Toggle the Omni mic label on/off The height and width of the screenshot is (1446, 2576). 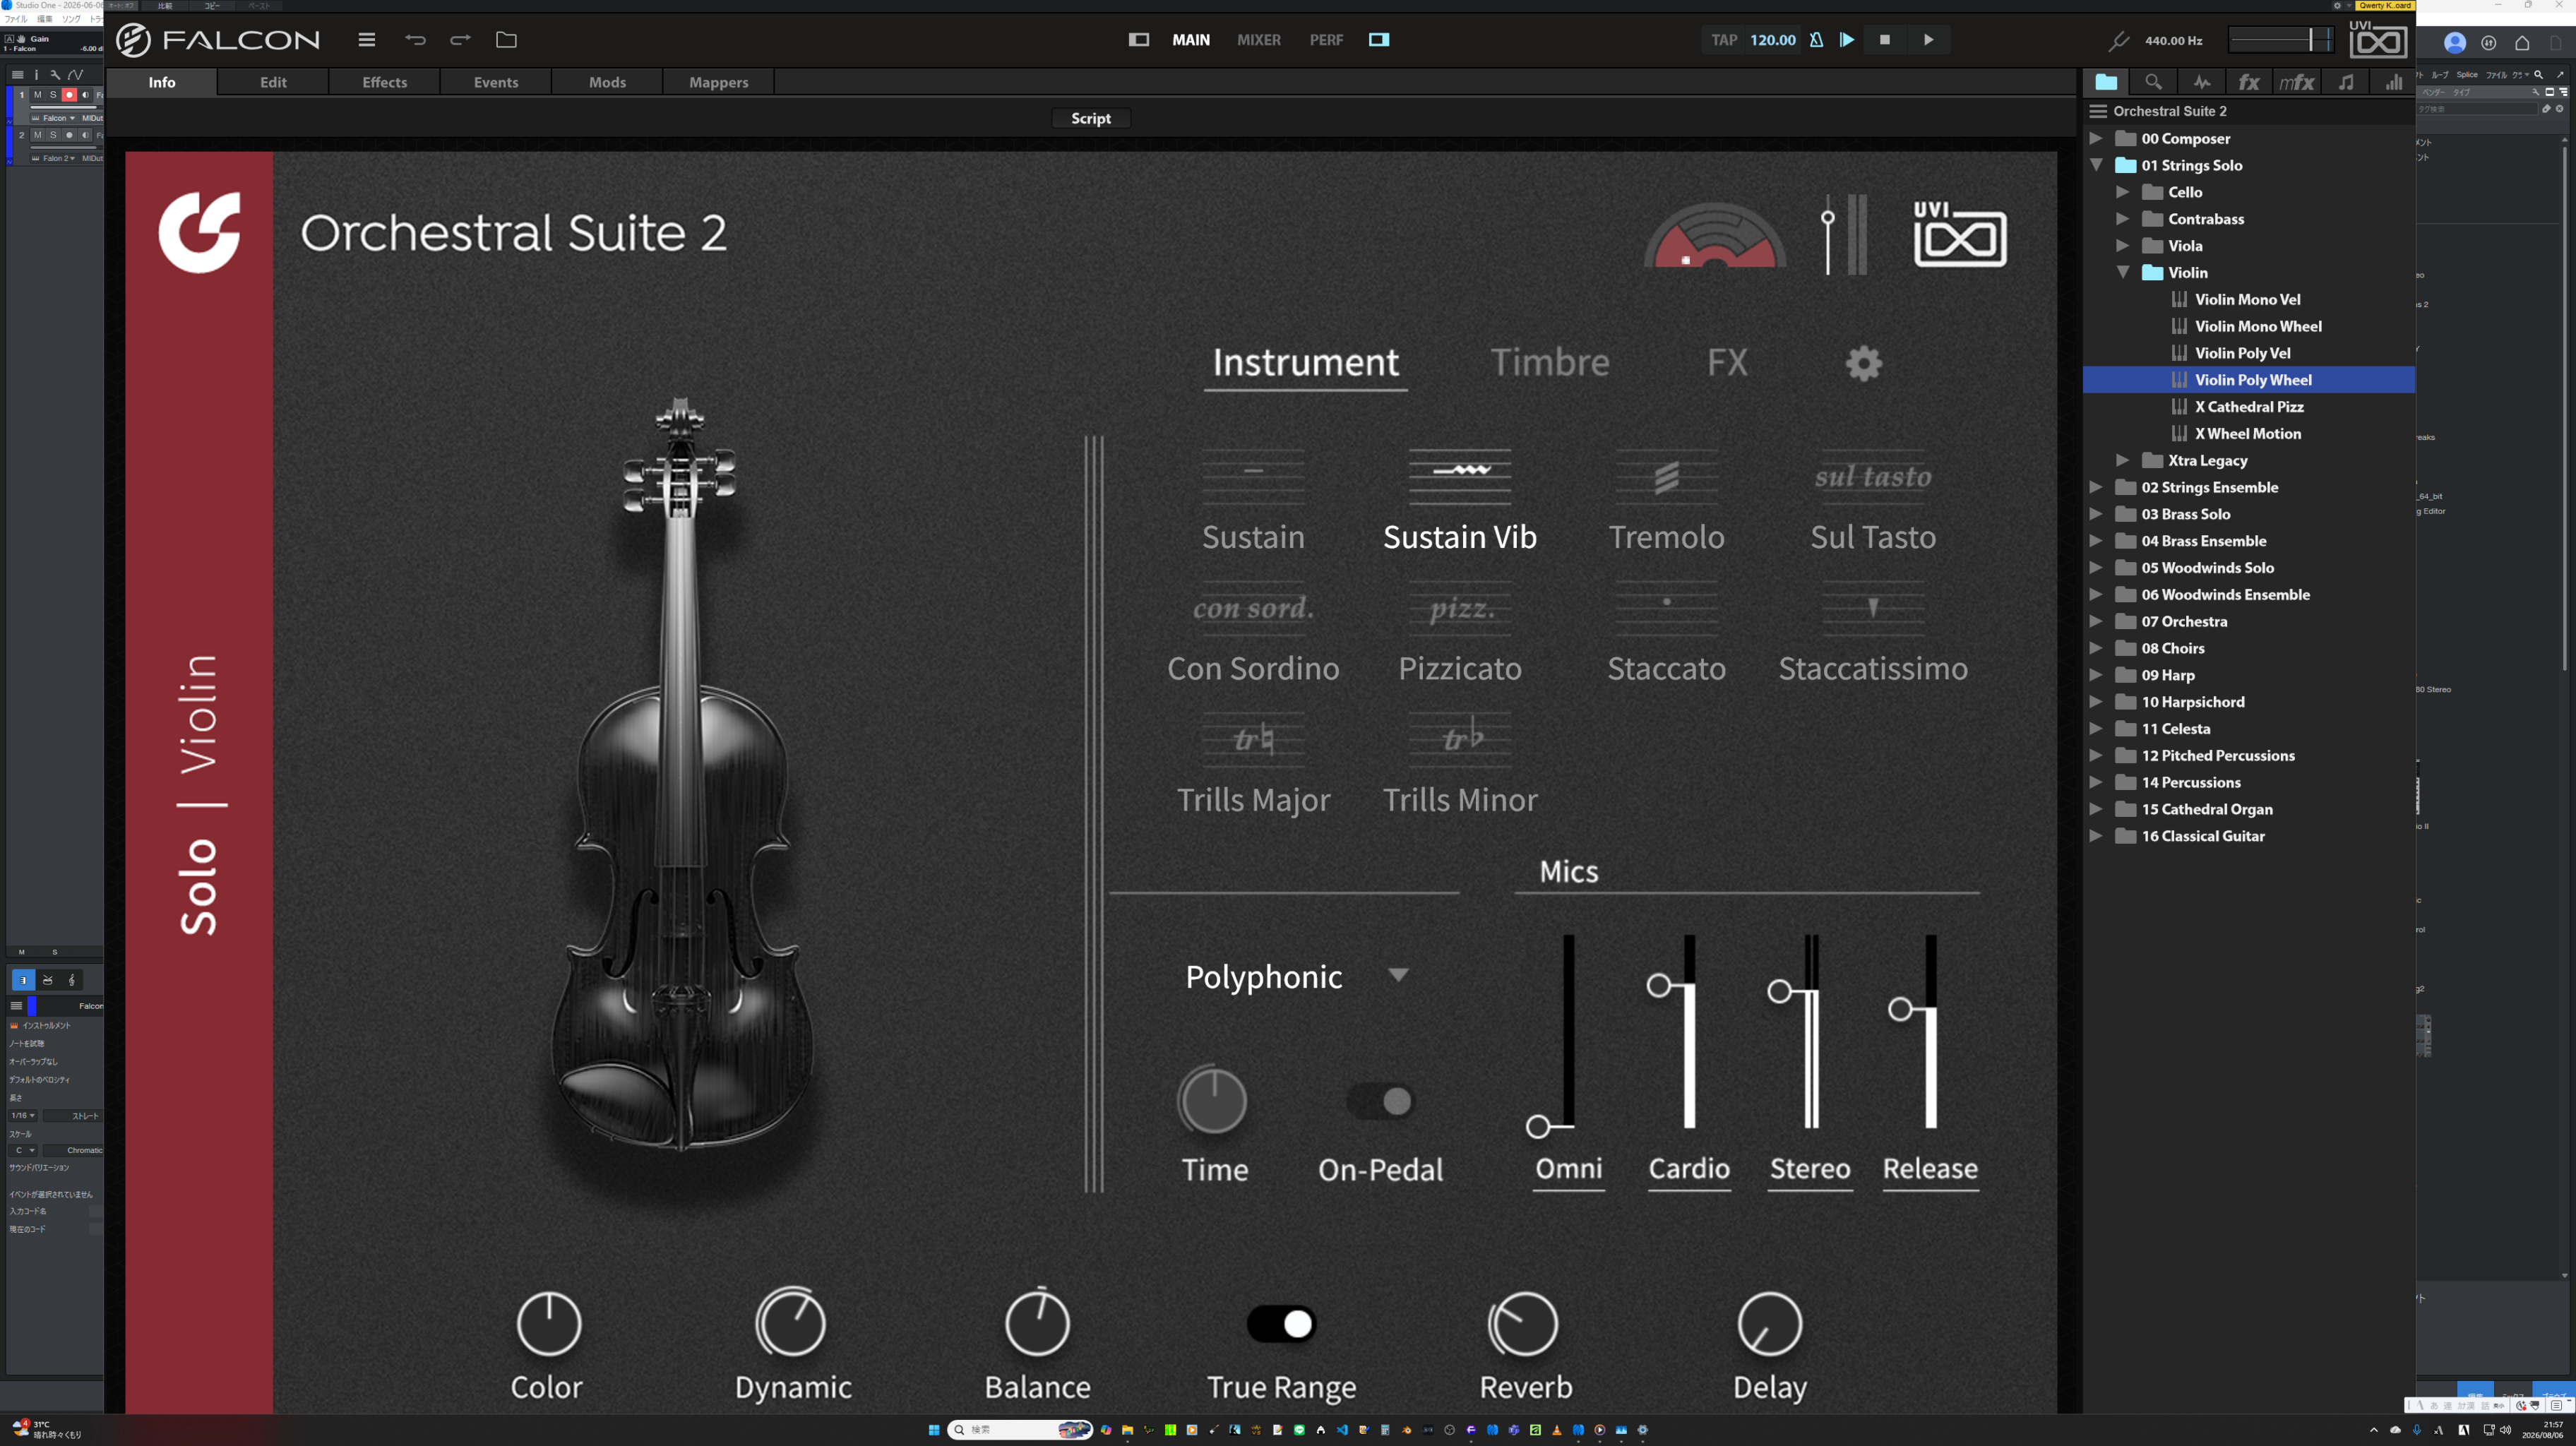pyautogui.click(x=1569, y=1169)
